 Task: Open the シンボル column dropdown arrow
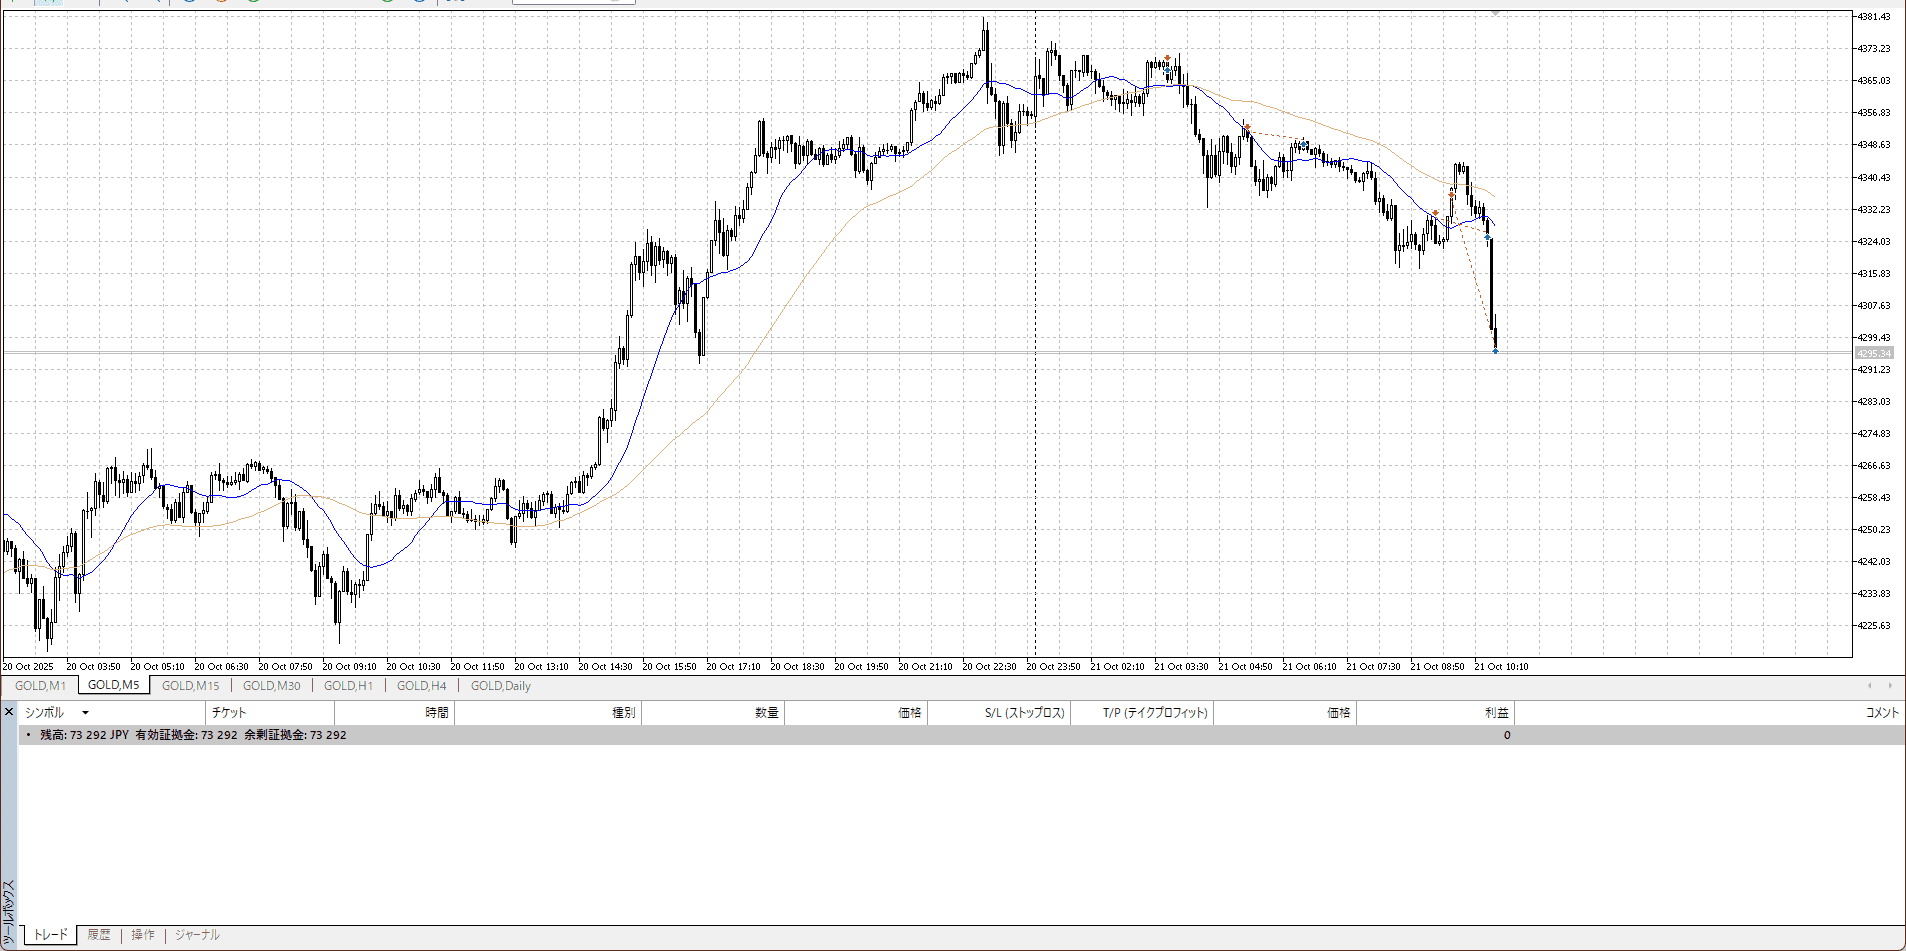pyautogui.click(x=85, y=713)
